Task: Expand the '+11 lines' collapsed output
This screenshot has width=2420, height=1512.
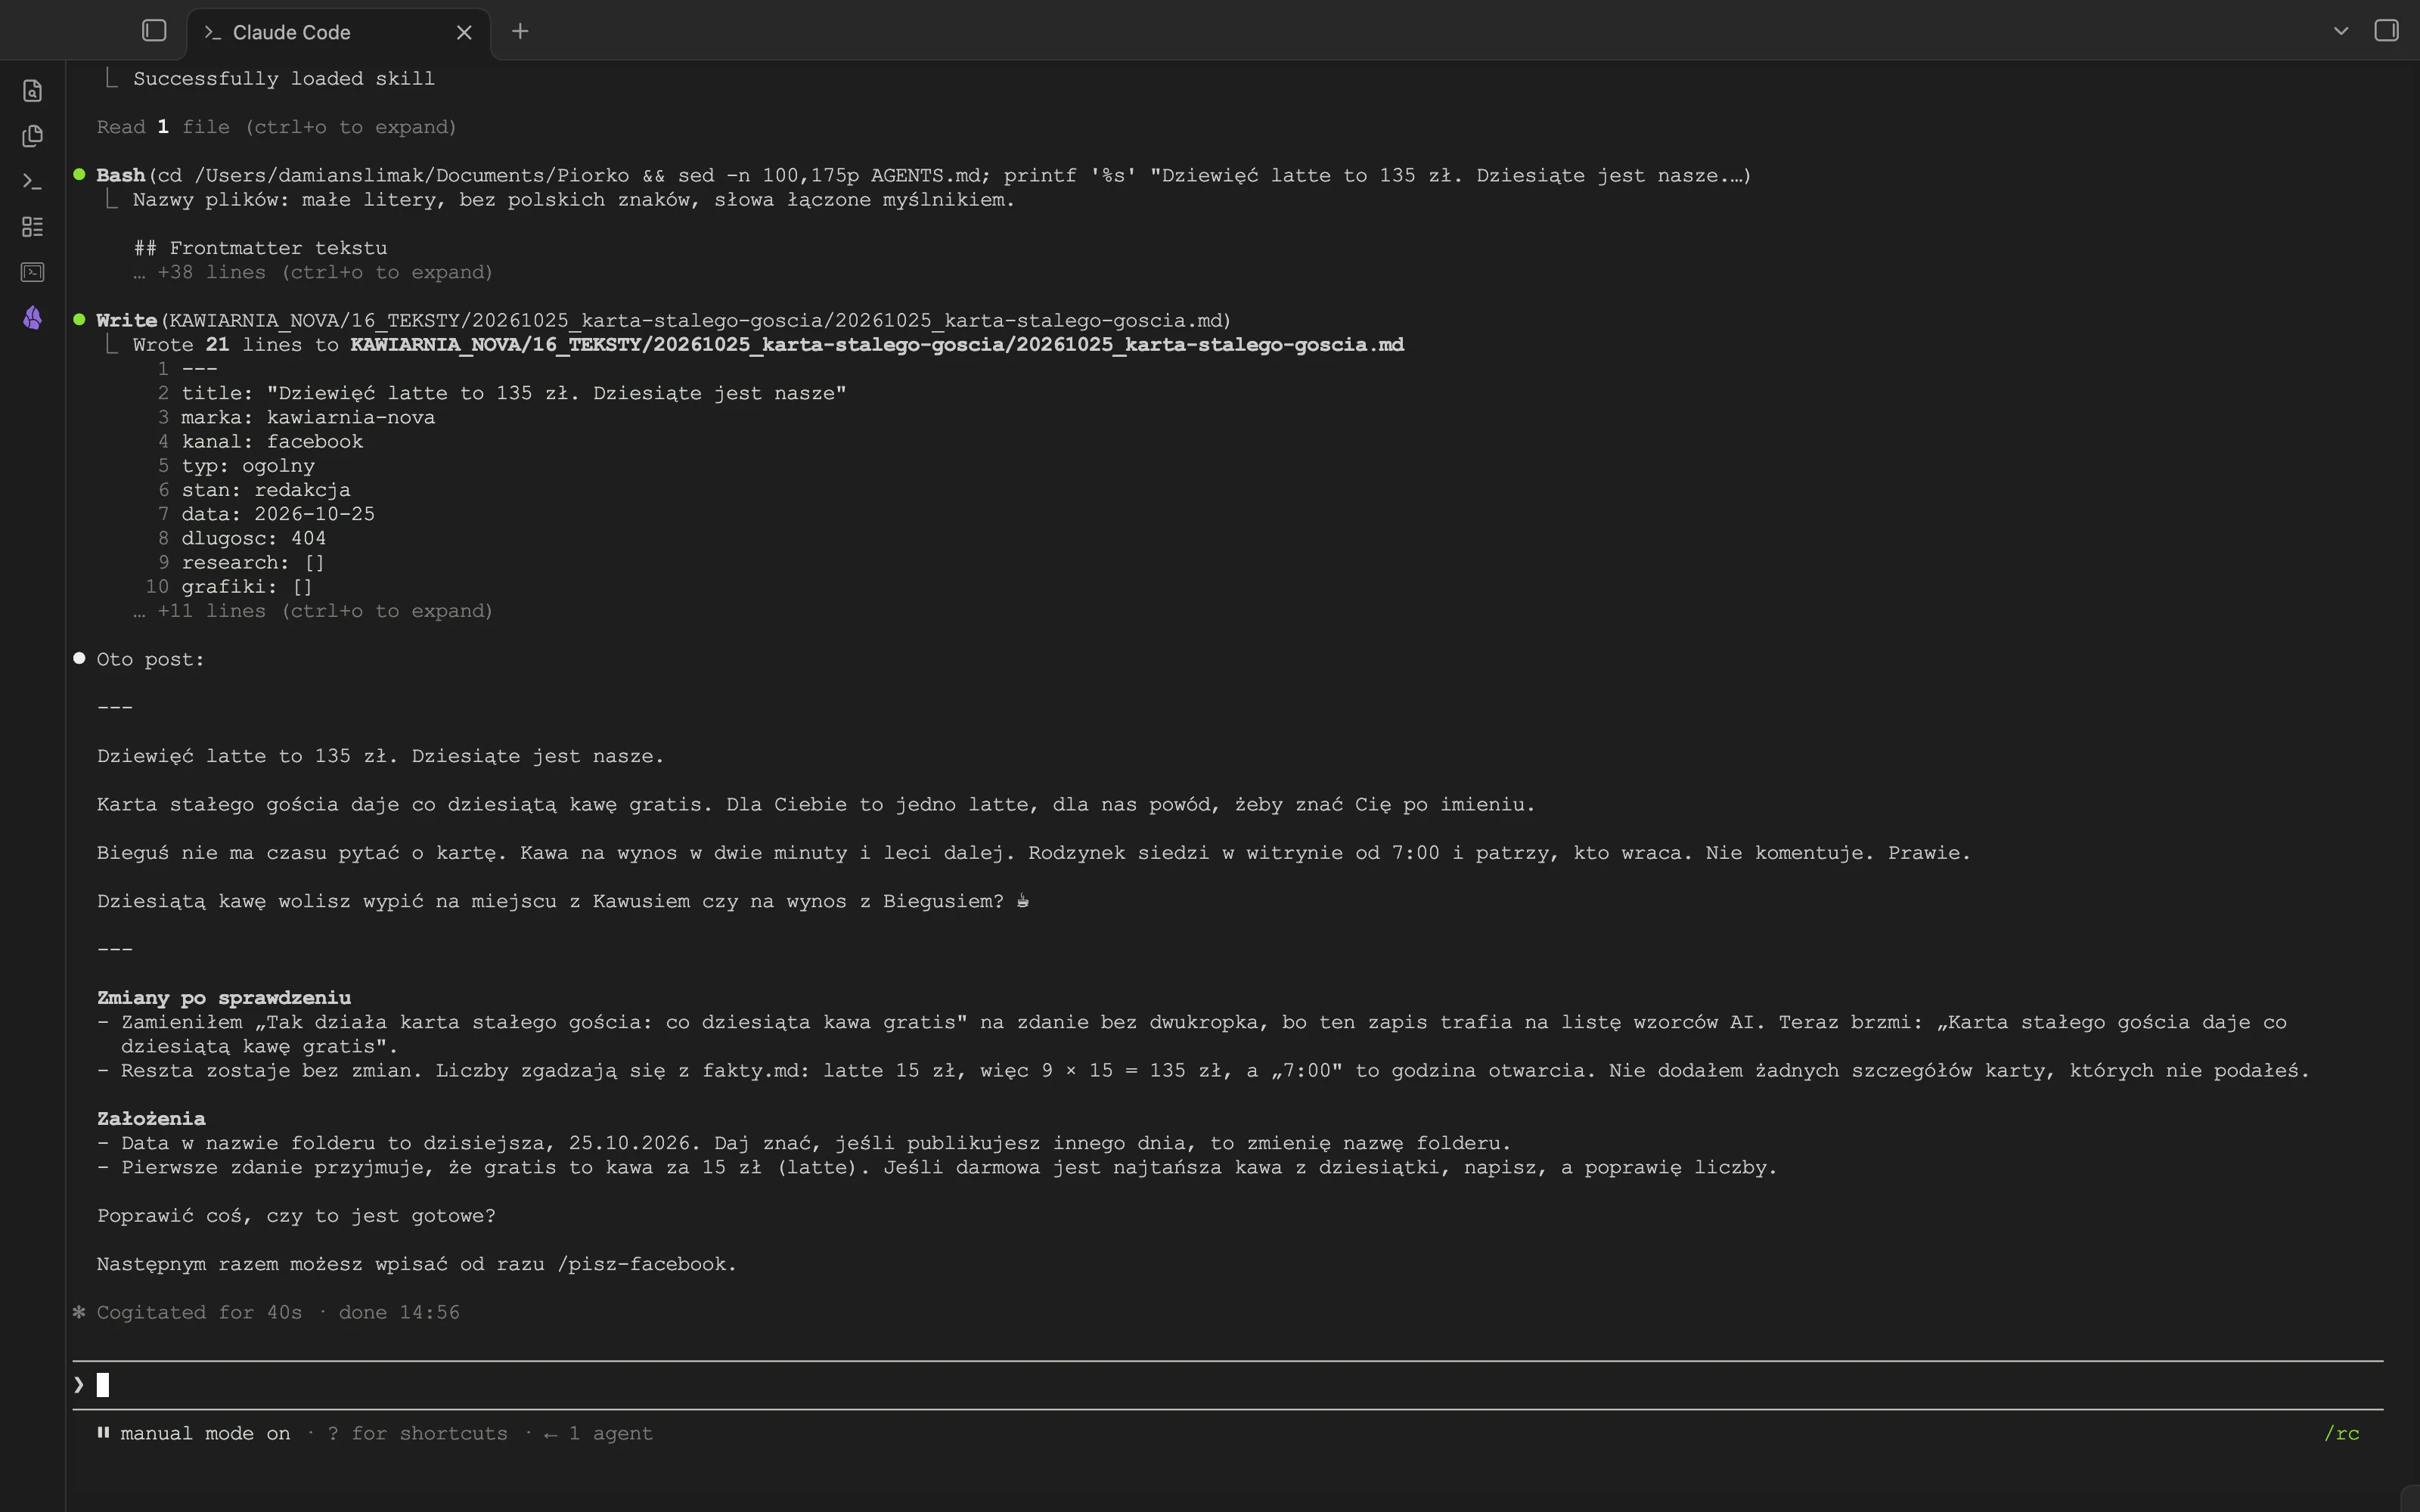Action: 313,611
